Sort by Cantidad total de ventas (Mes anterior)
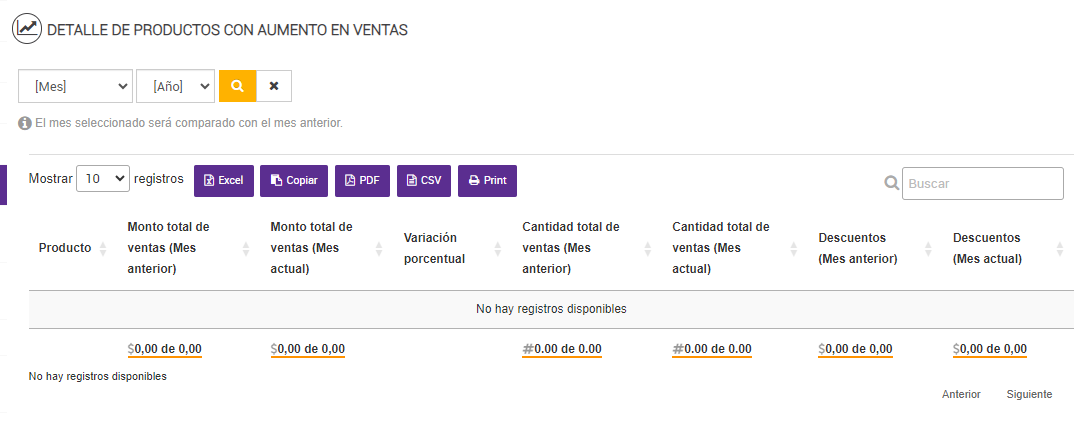Image resolution: width=1084 pixels, height=427 pixels. tap(571, 248)
